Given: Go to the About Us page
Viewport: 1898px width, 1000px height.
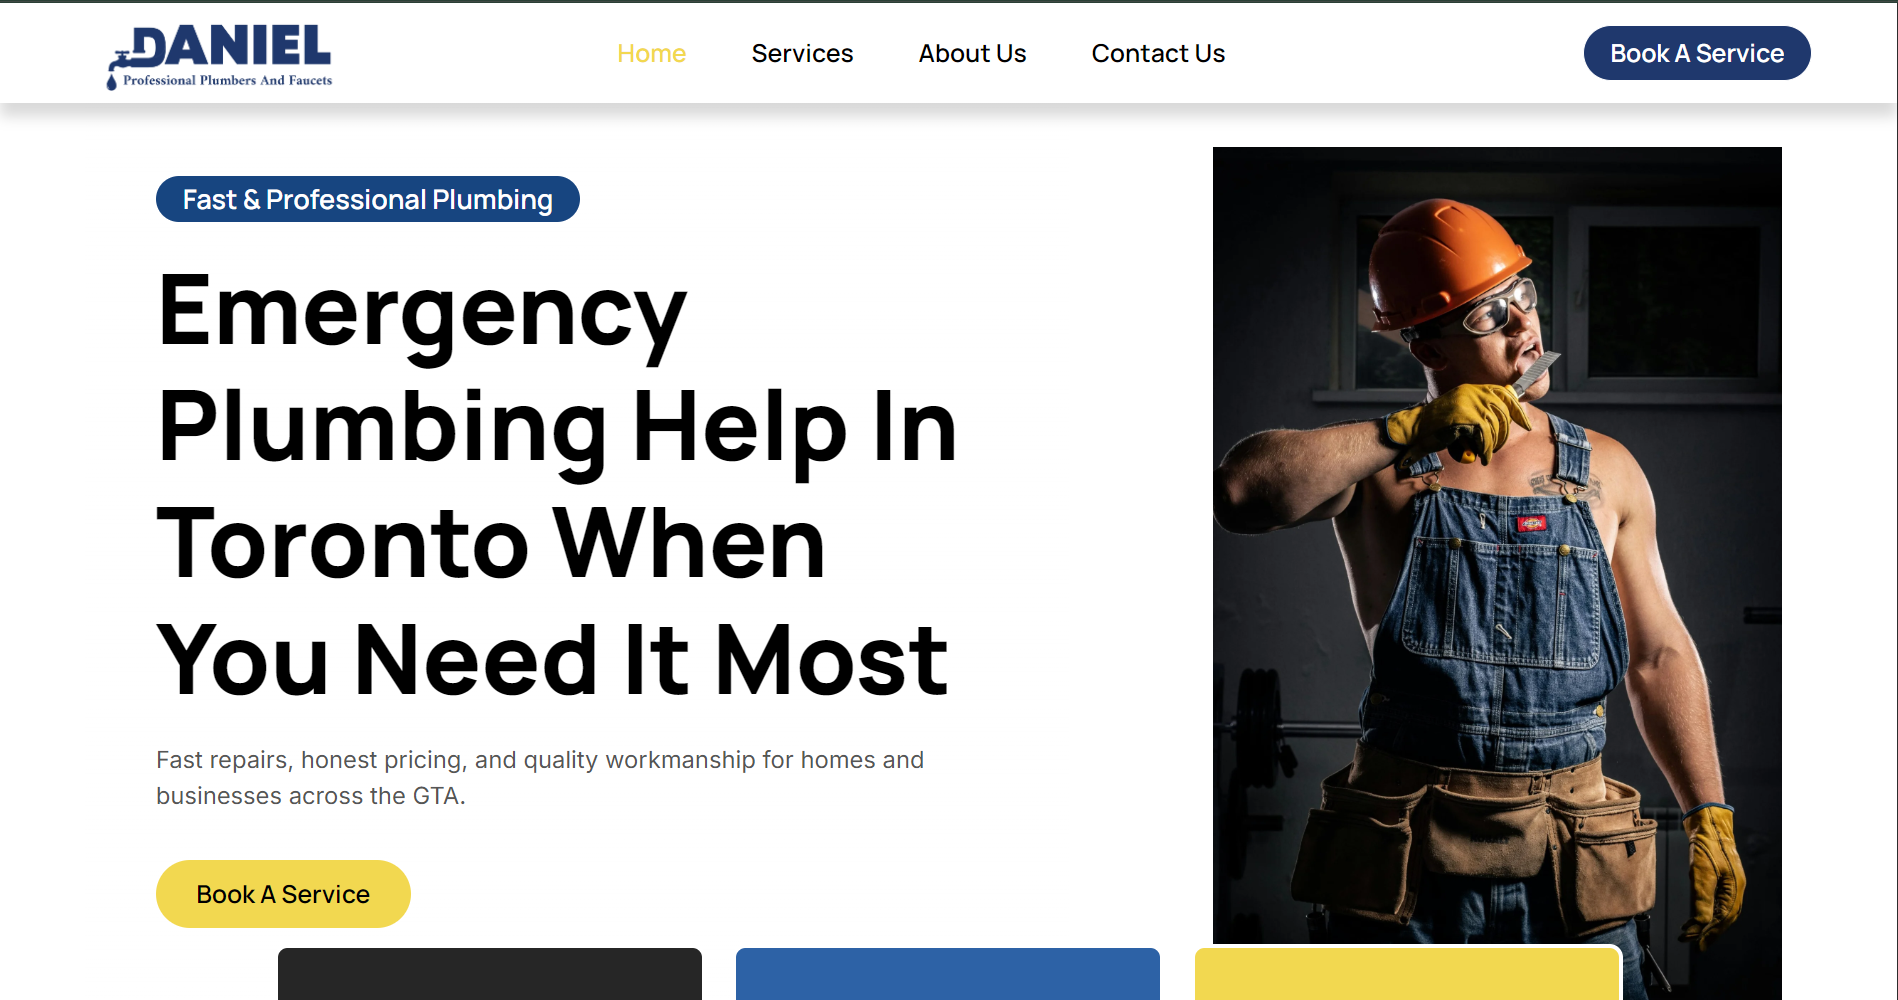Looking at the screenshot, I should coord(972,53).
